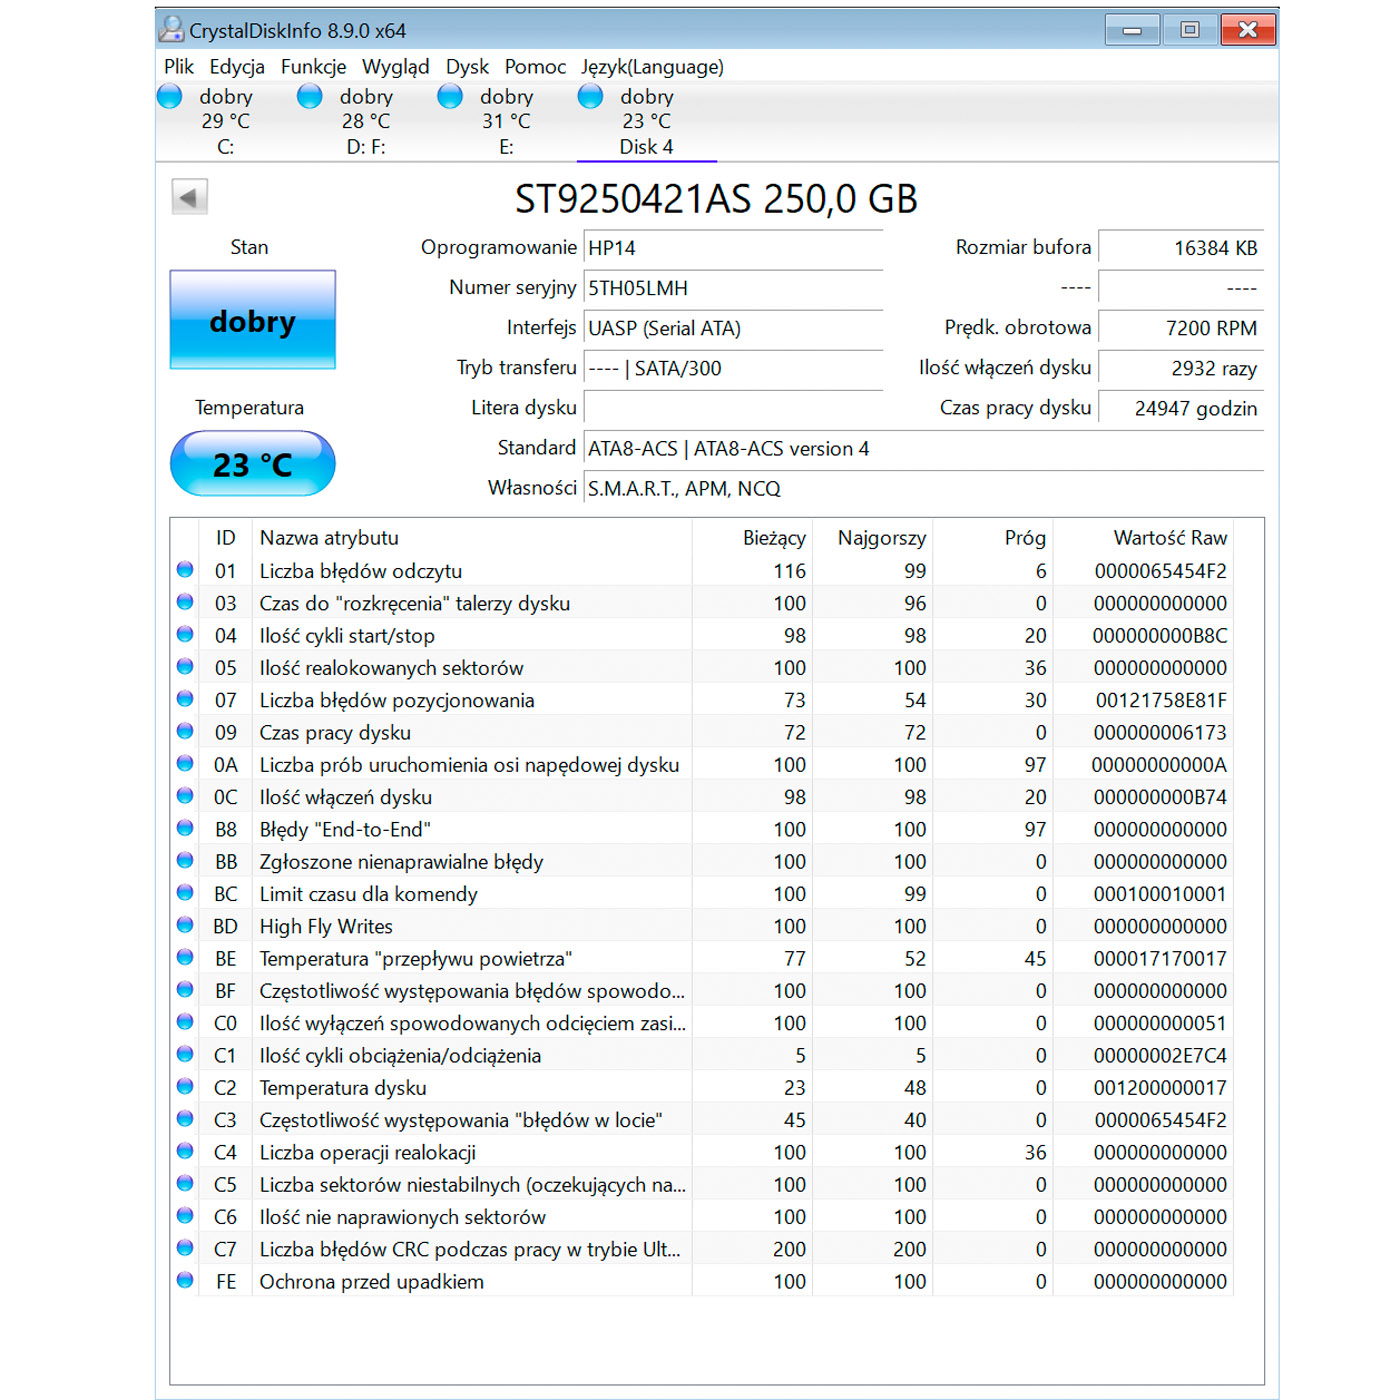Image resolution: width=1400 pixels, height=1400 pixels.
Task: Click the Interfejs field UASP (Serial ATA)
Action: pyautogui.click(x=733, y=328)
